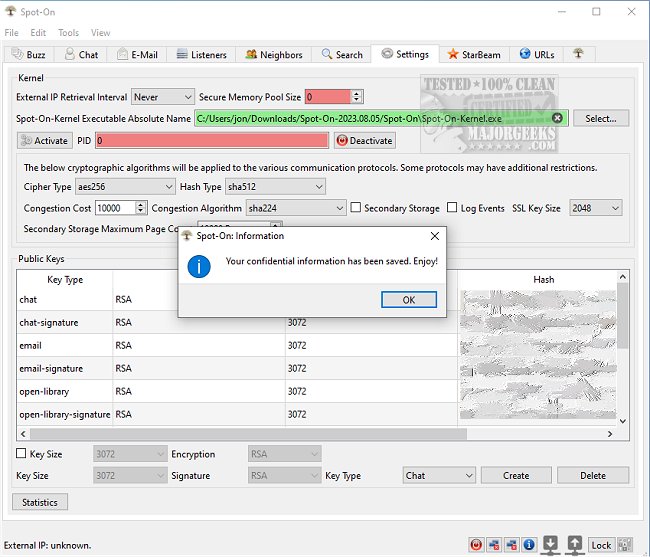Screen dimensions: 650x557
Task: Open the Edit menu
Action: [38, 32]
